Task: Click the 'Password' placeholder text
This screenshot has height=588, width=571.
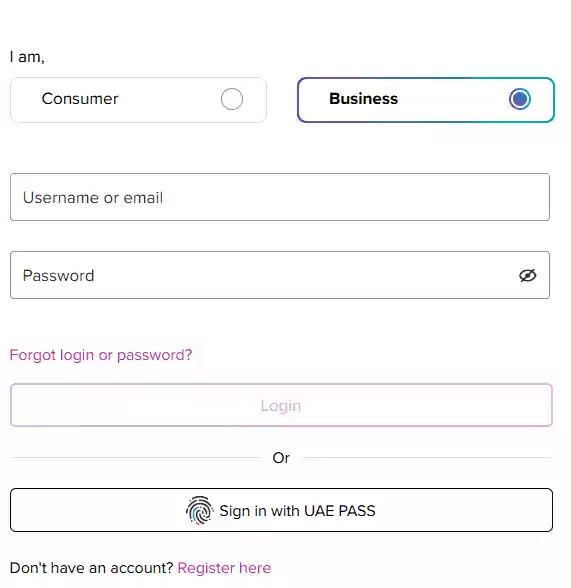Action: point(58,276)
